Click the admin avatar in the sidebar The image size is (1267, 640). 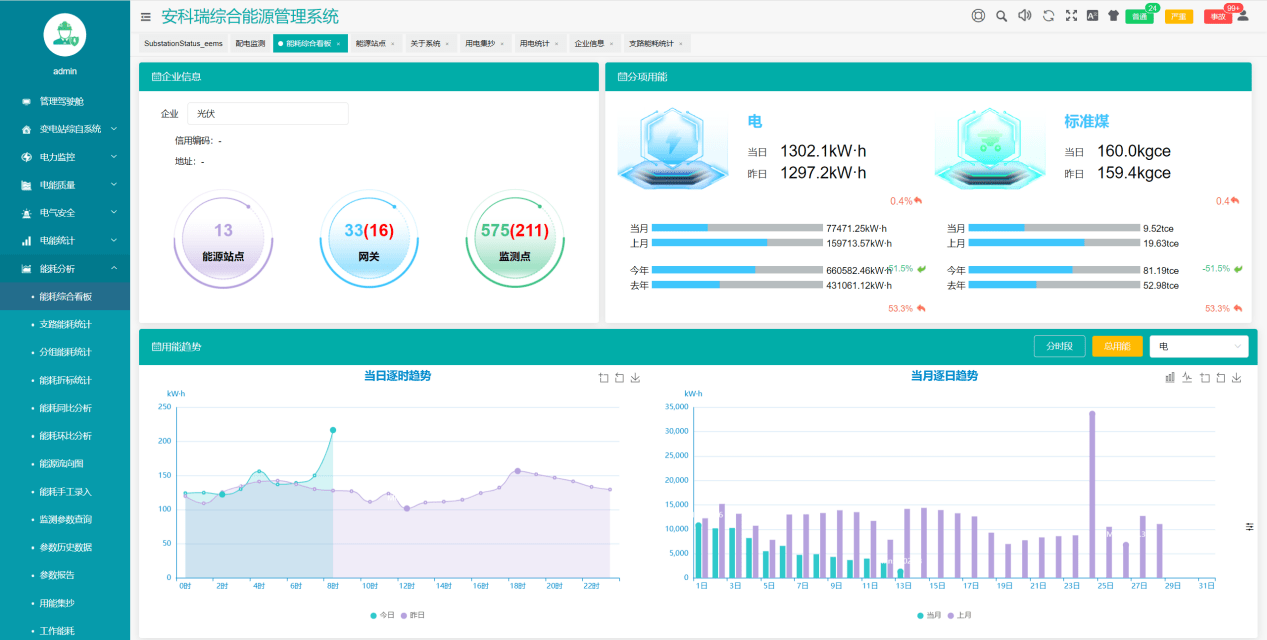(65, 35)
